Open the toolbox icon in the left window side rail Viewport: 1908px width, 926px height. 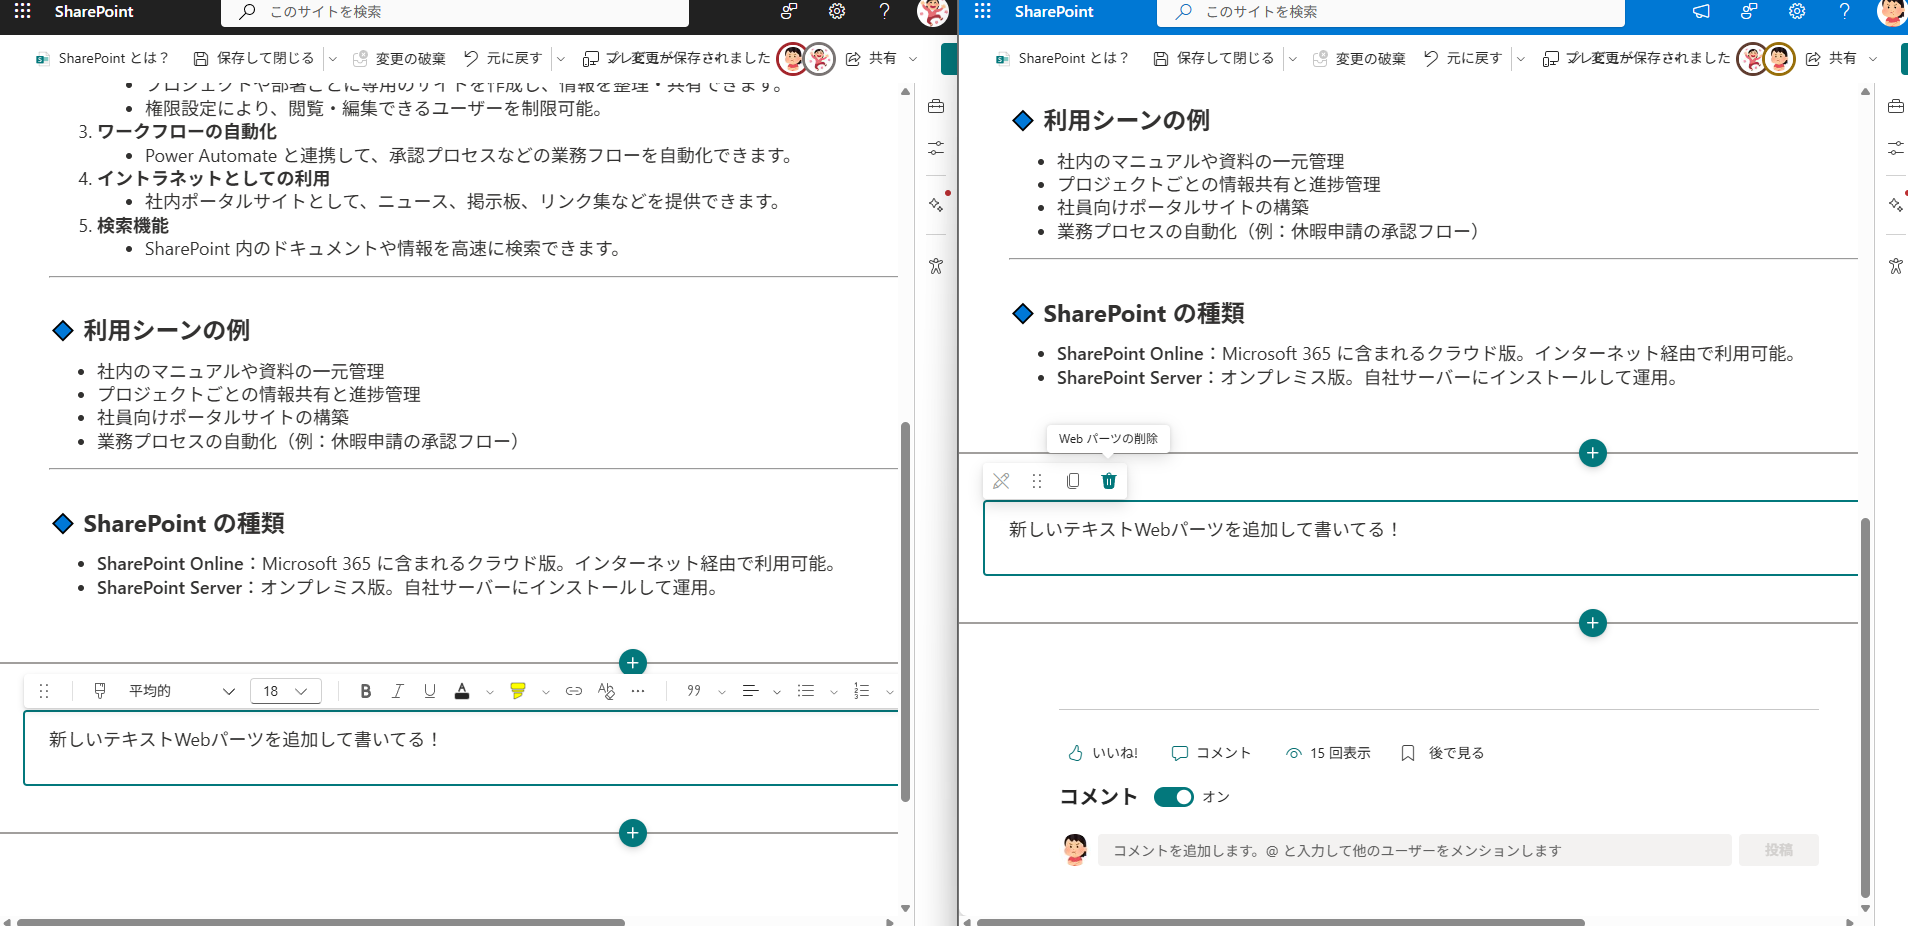(936, 107)
